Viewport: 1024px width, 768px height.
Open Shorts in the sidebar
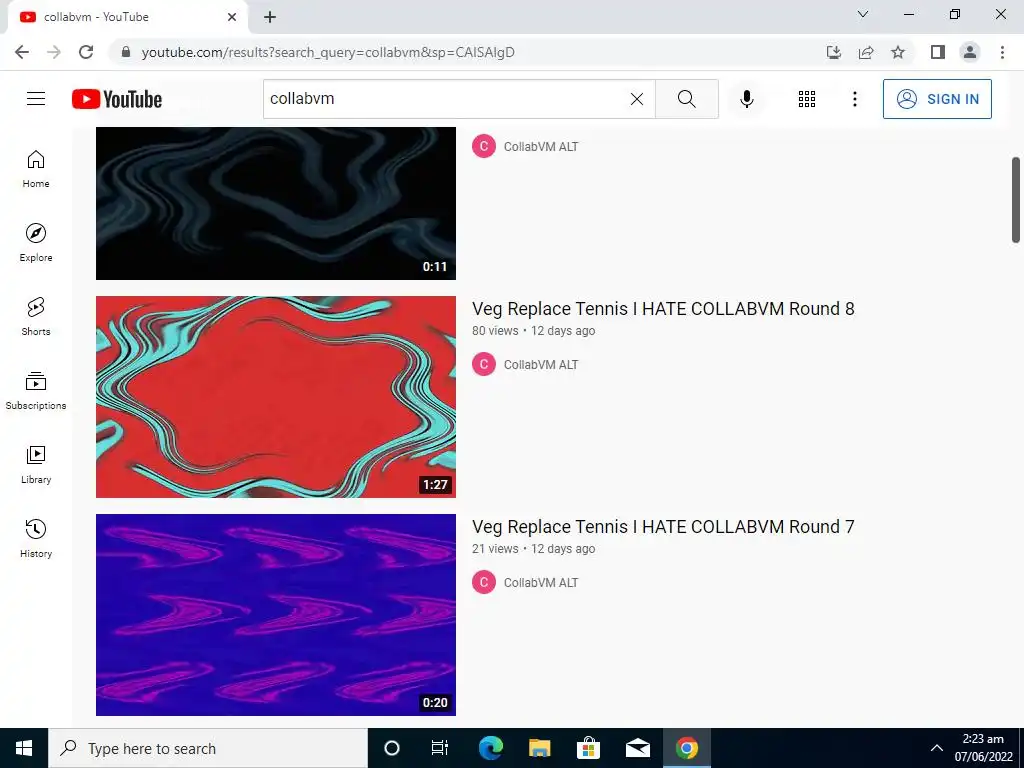click(x=36, y=317)
